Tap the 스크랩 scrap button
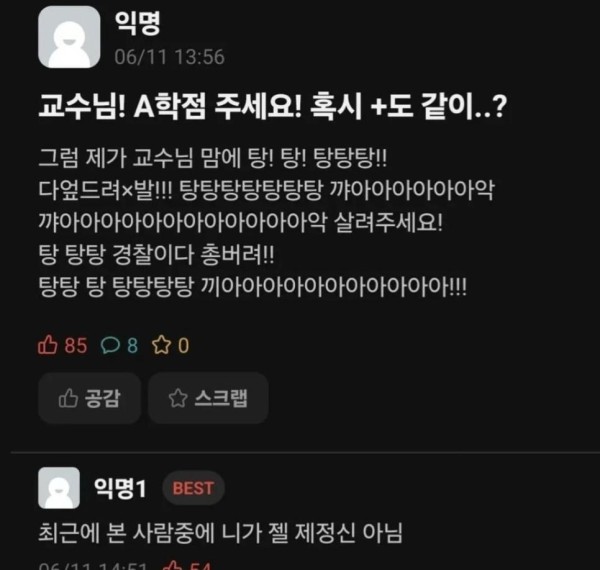This screenshot has height=570, width=600. click(x=208, y=398)
